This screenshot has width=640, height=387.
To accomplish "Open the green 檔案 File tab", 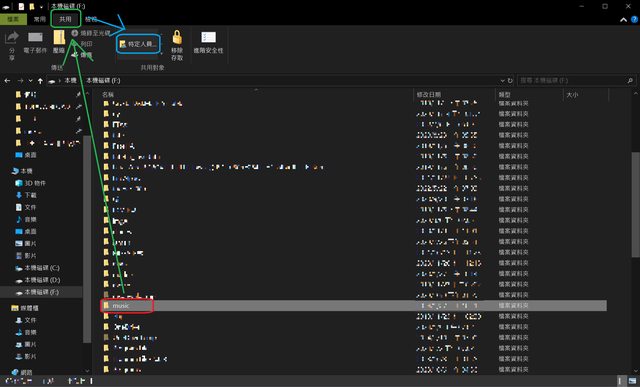I will tap(13, 19).
